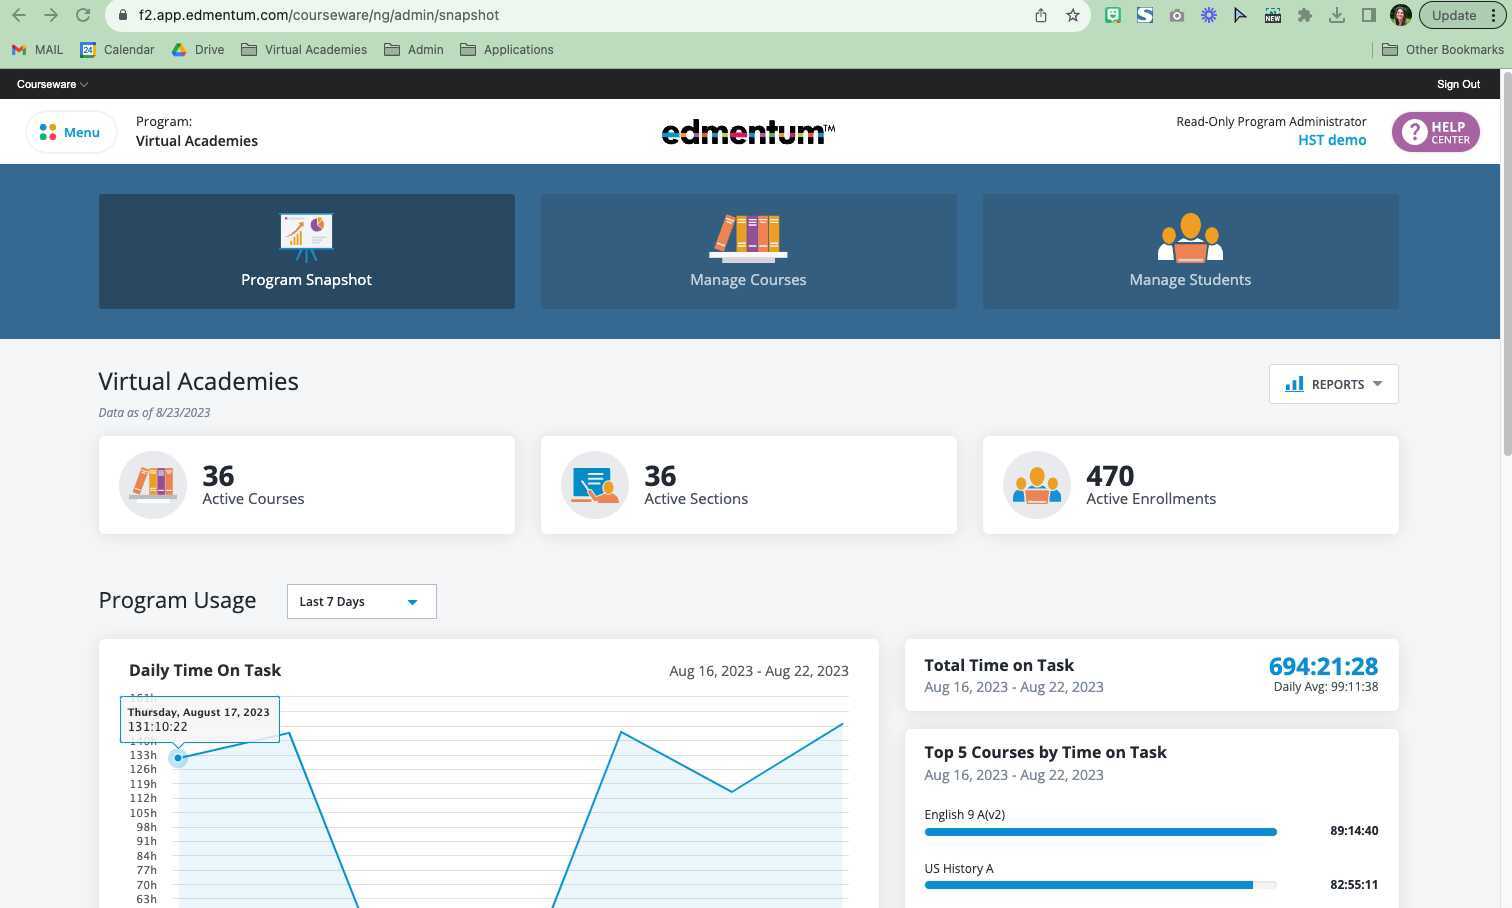
Task: Click the data point tooltip for August 17
Action: click(x=199, y=719)
